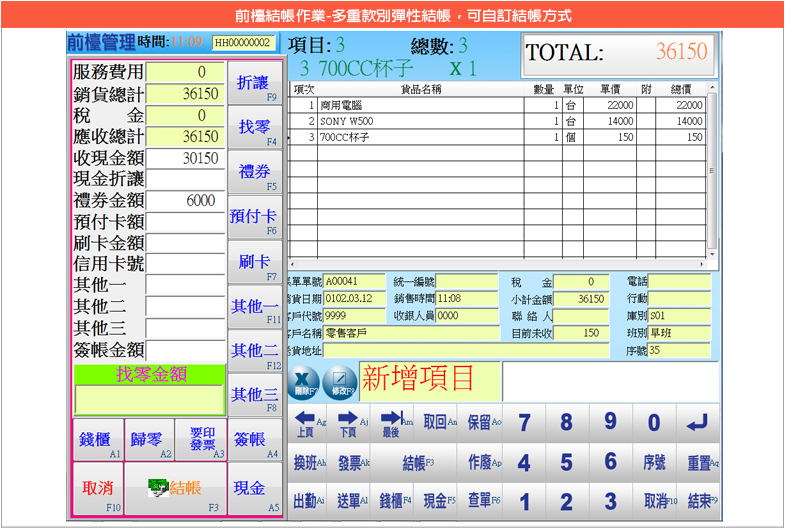Click 結帳 checkout button with register icon
The height and width of the screenshot is (531, 786).
[175, 489]
